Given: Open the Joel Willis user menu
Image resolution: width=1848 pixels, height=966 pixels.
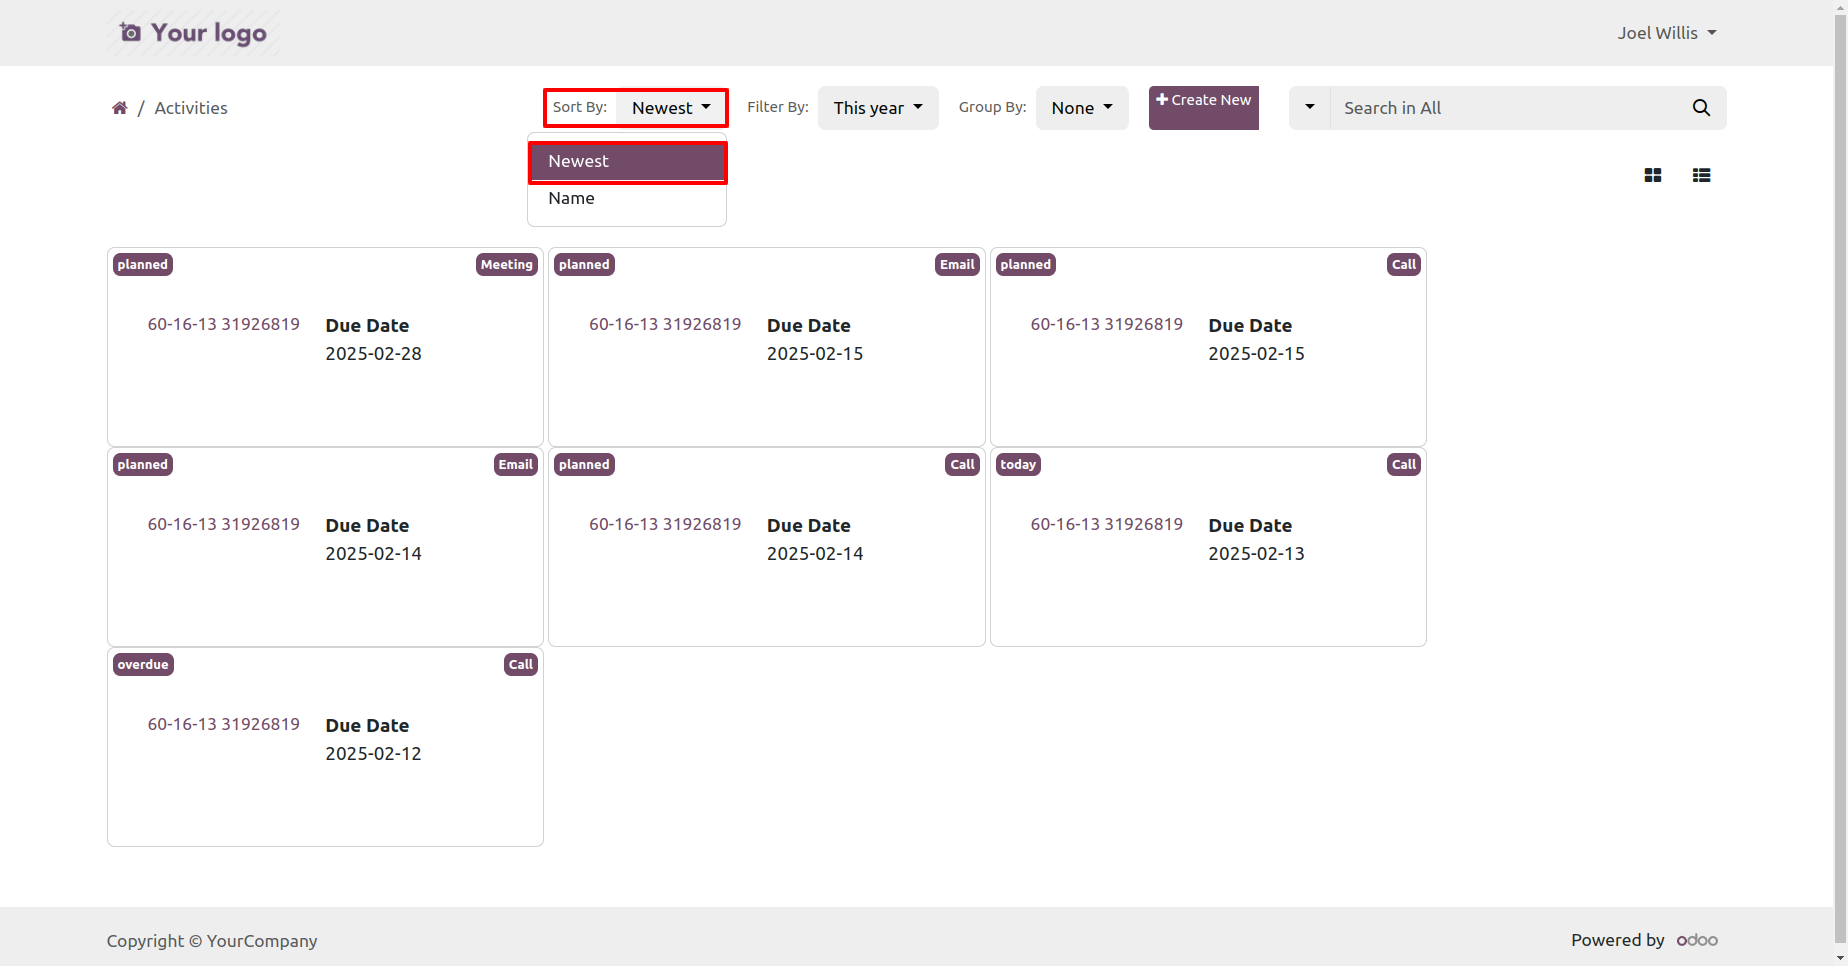Looking at the screenshot, I should coord(1667,33).
